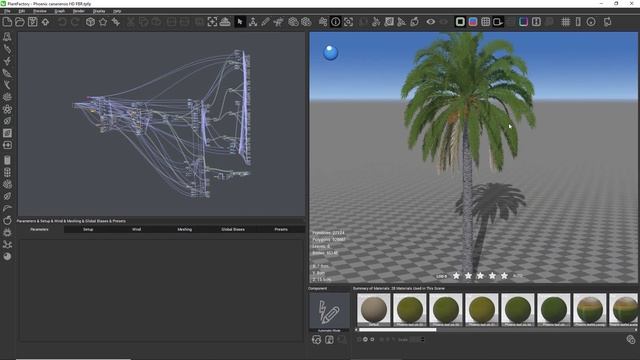The image size is (640, 360).
Task: Open the Render menu
Action: point(78,11)
